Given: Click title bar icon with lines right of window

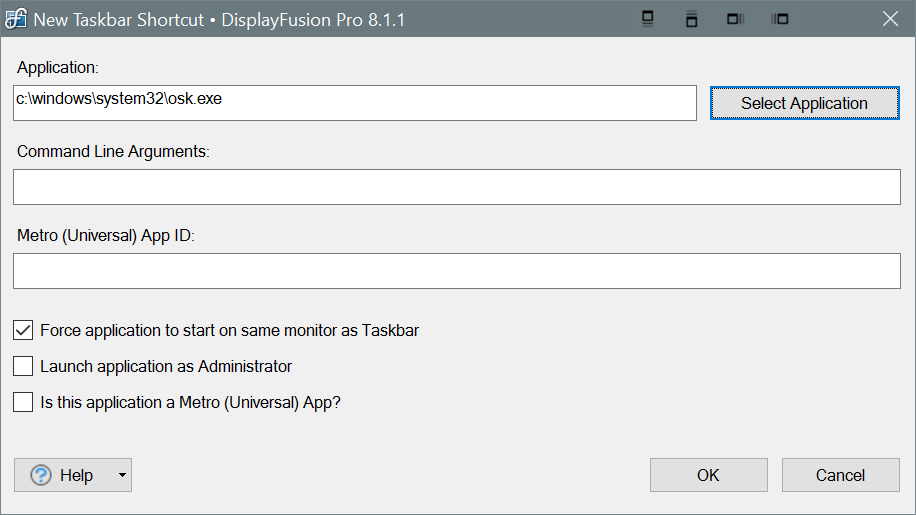Looking at the screenshot, I should coord(736,19).
